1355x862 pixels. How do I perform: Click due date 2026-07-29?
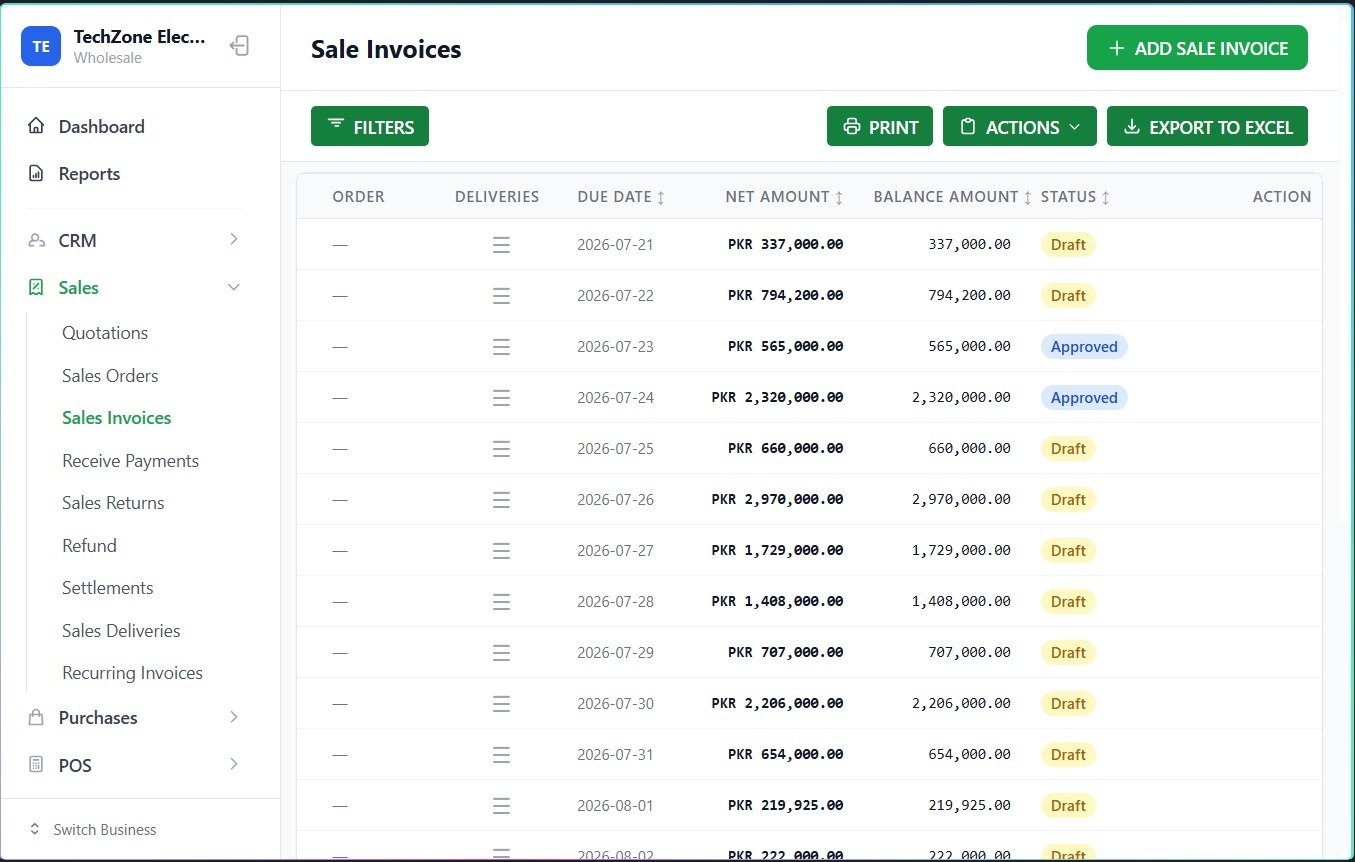point(615,653)
